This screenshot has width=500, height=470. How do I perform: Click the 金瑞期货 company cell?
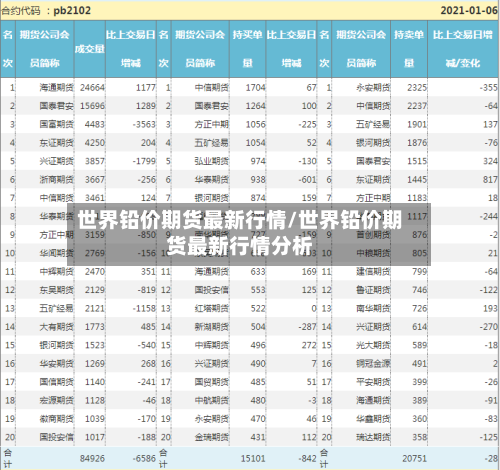[212, 437]
